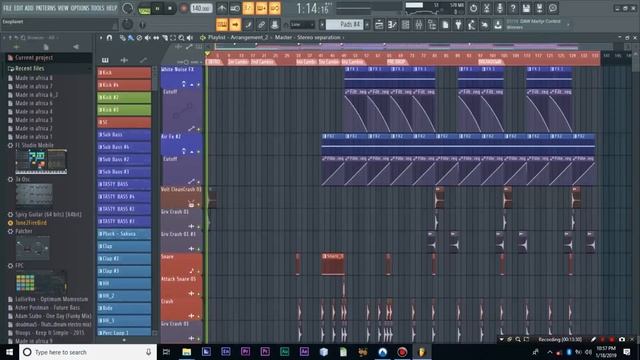This screenshot has width=640, height=360.
Task: Open the EDIT menu
Action: pos(19,8)
